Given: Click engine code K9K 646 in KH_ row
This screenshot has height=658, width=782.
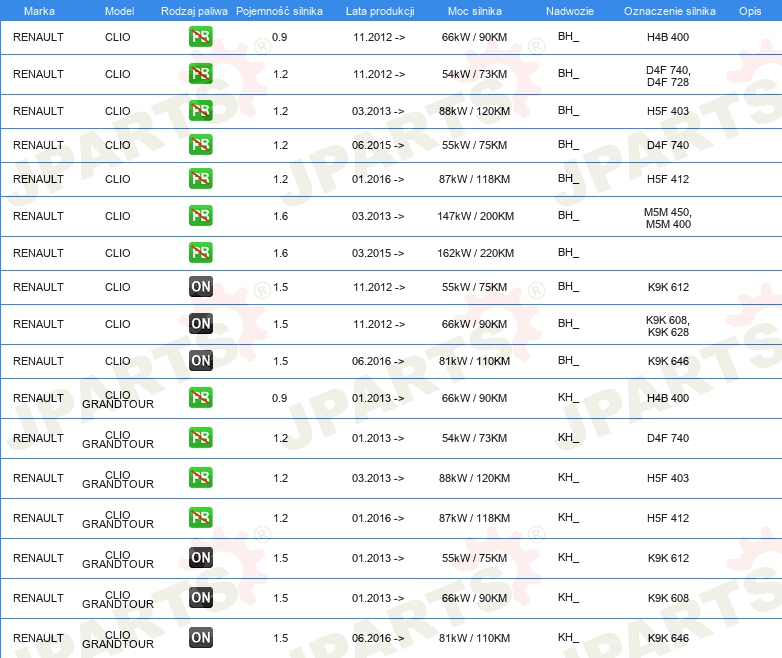Looking at the screenshot, I should [668, 638].
